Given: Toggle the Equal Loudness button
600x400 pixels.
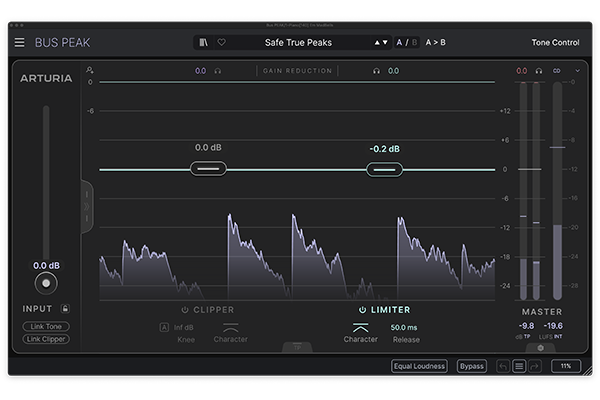Looking at the screenshot, I should 419,366.
